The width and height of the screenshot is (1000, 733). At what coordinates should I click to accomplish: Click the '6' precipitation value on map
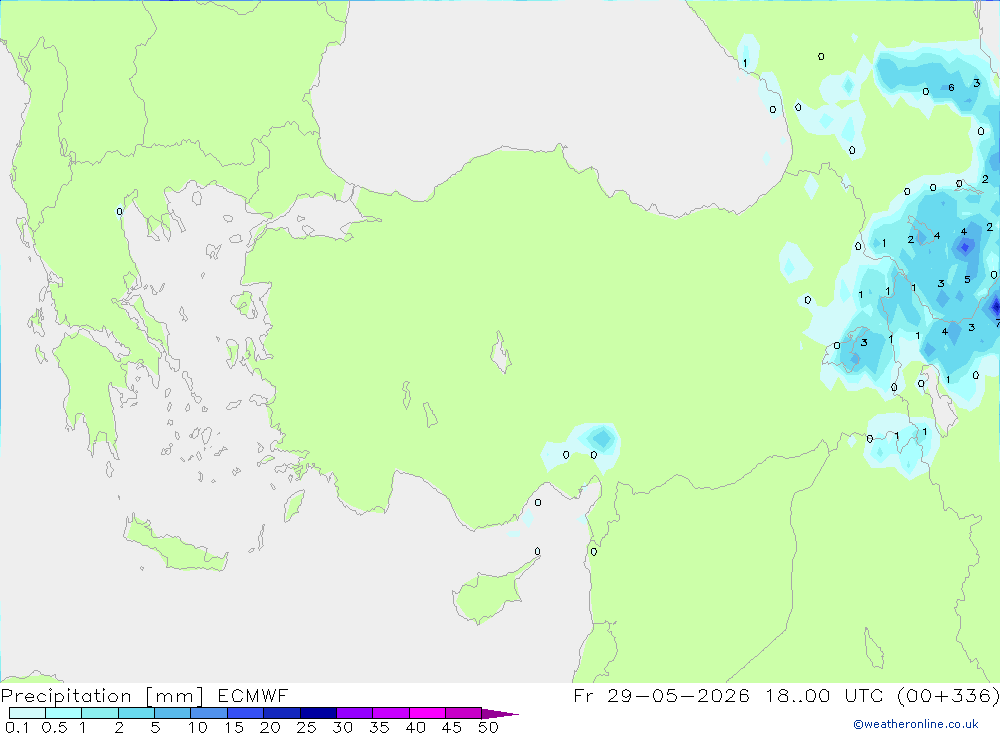(x=951, y=87)
